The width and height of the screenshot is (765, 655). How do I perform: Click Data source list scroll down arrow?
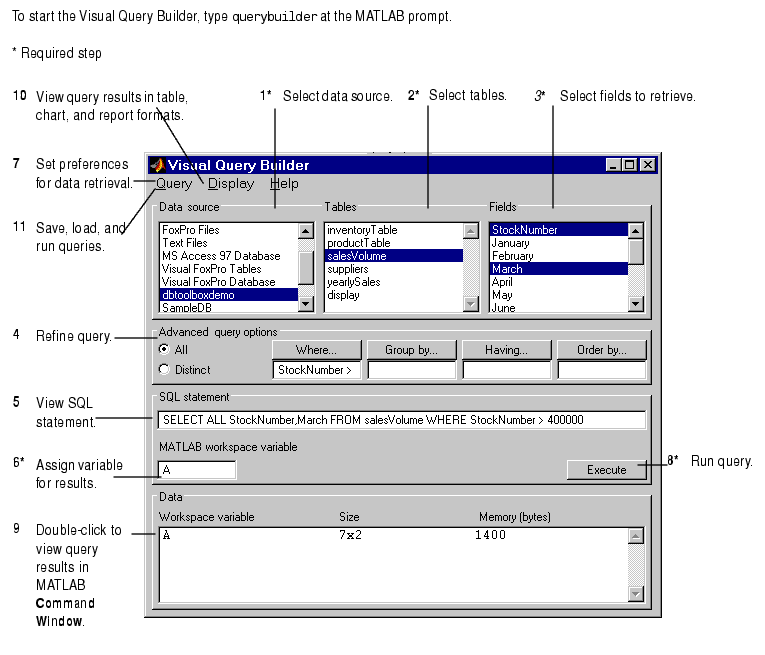click(306, 304)
